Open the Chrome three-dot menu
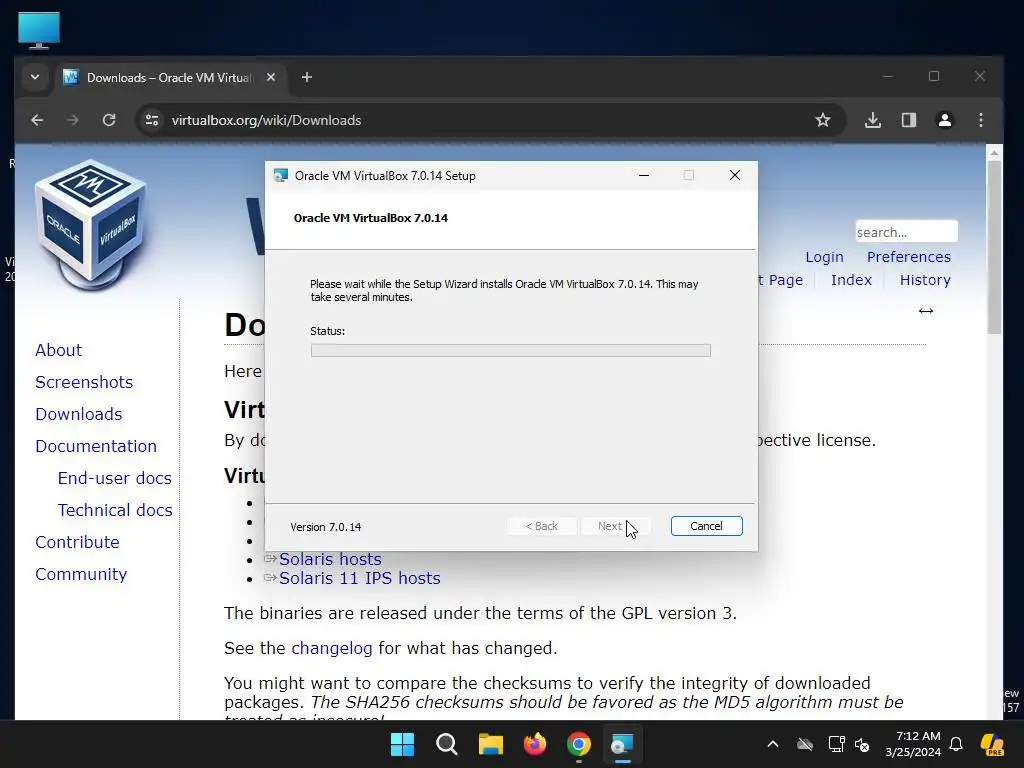1024x768 pixels. 981,120
